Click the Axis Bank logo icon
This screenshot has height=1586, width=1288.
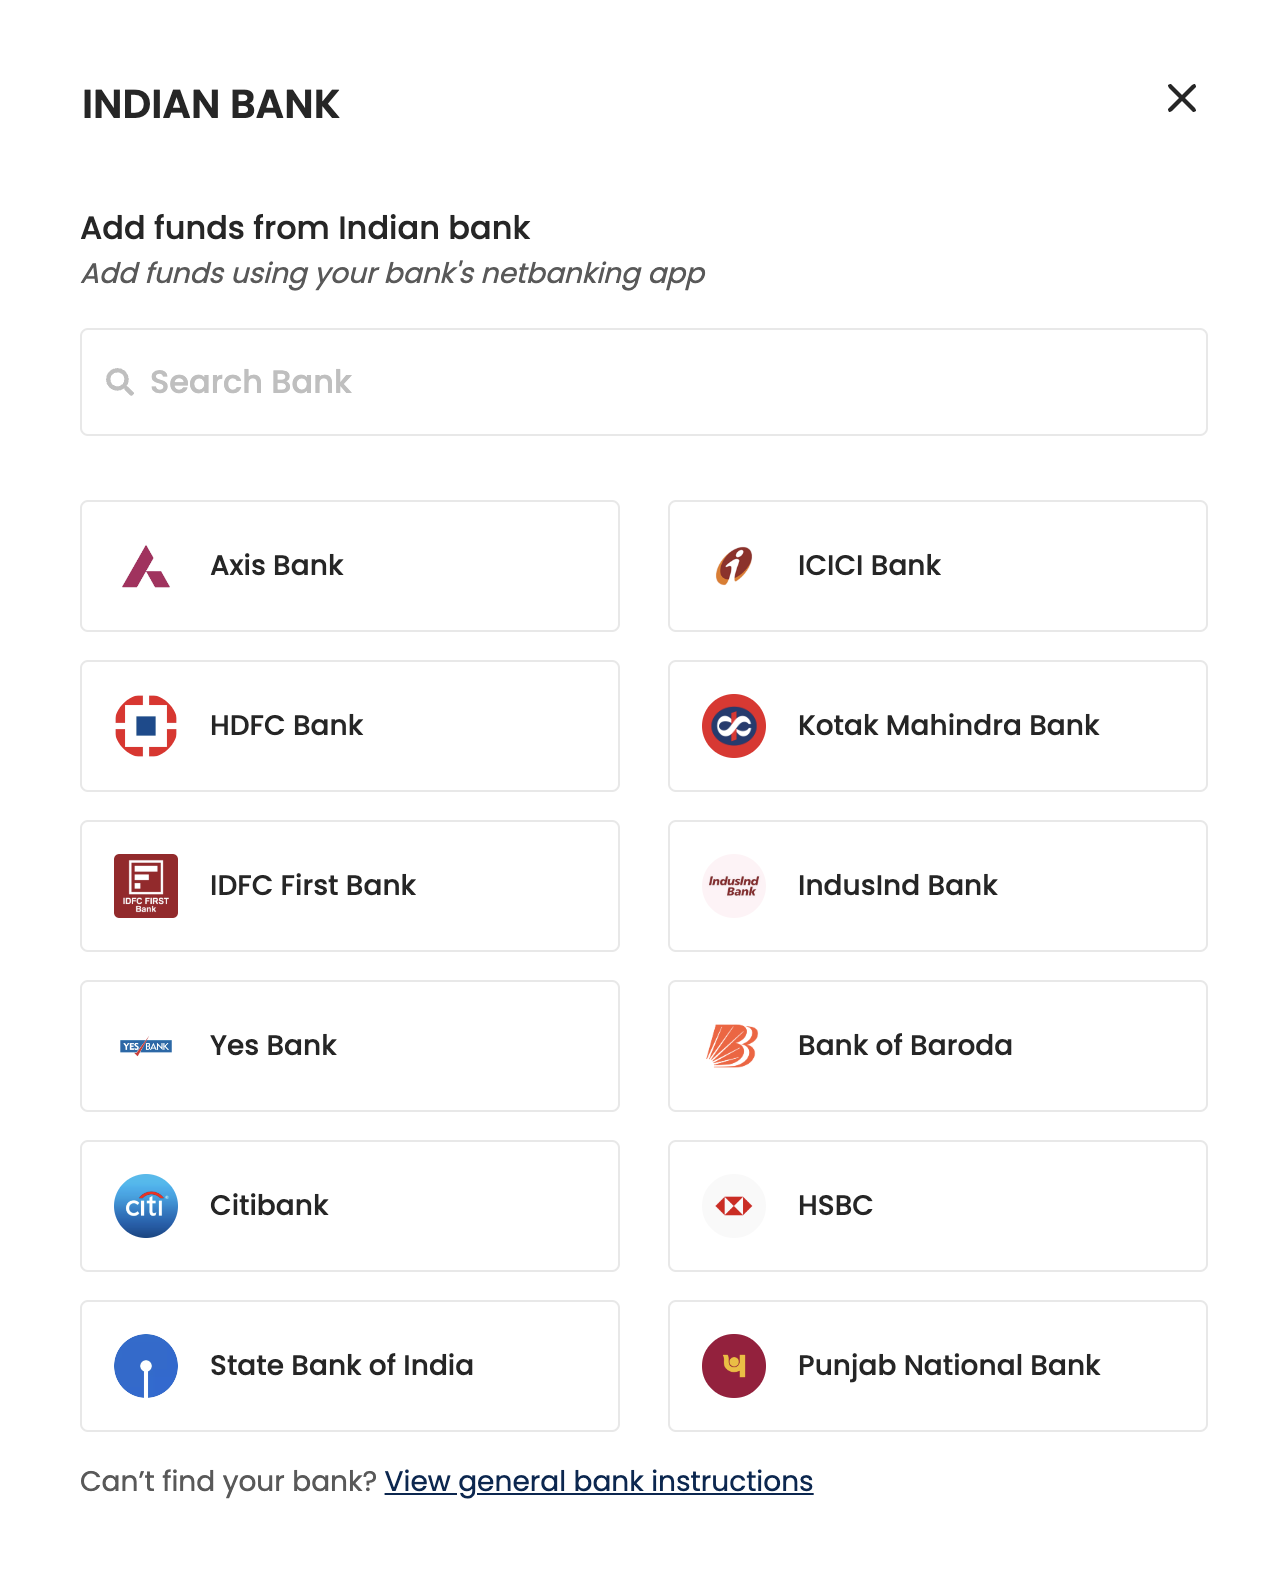(146, 566)
